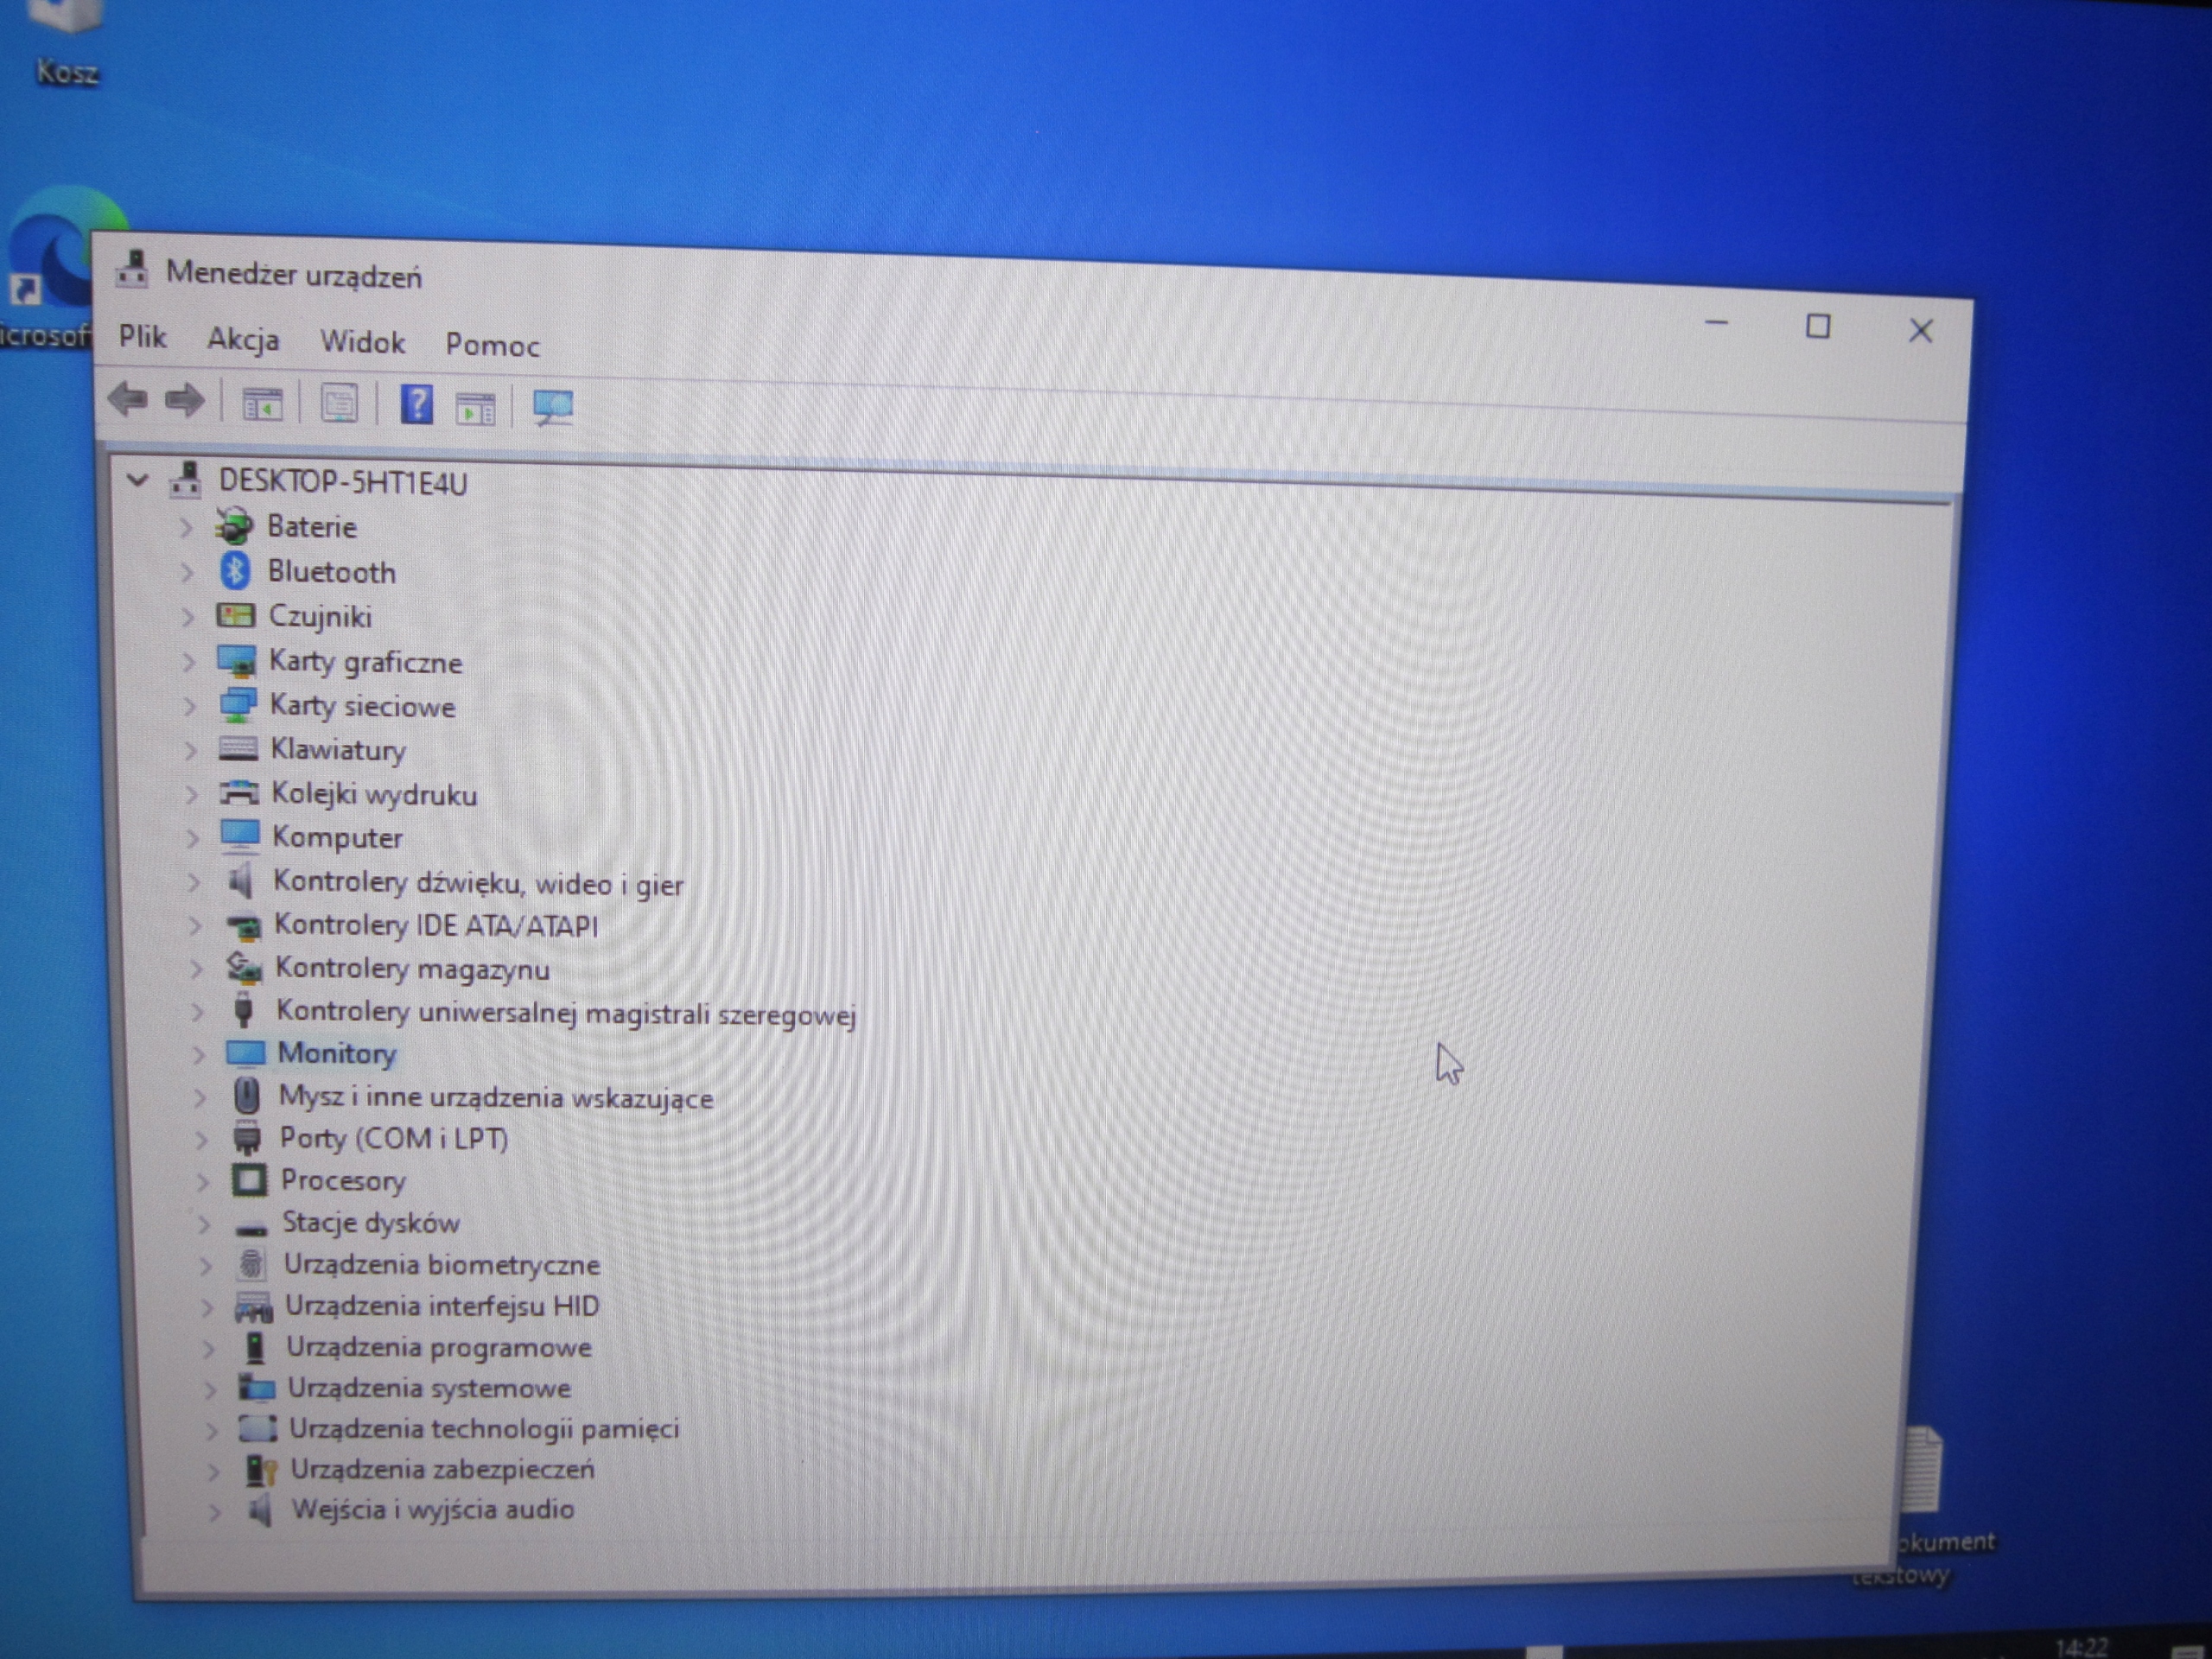This screenshot has width=2212, height=1659.
Task: Click the Urządzenia biometryczne fingerprint icon
Action: tap(251, 1264)
